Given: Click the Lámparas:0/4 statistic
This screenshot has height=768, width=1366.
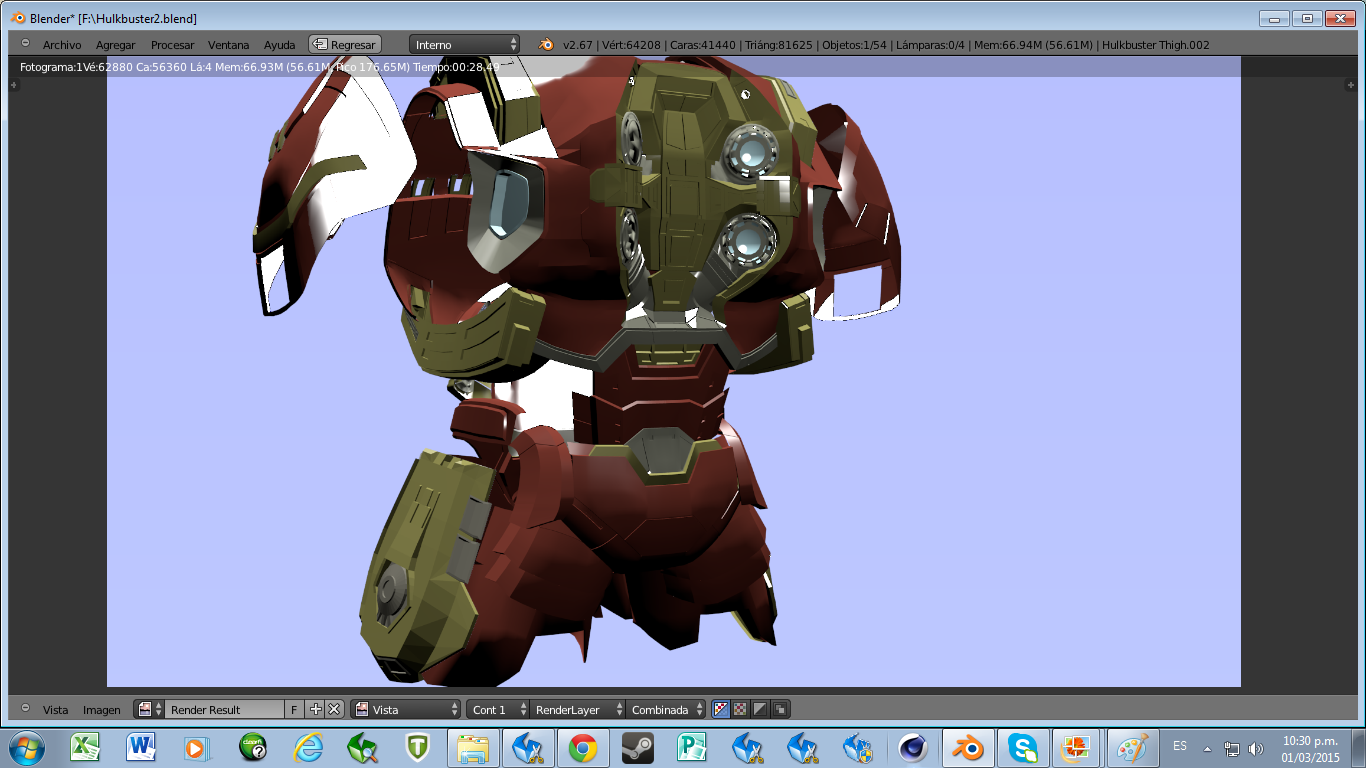Looking at the screenshot, I should coord(931,45).
